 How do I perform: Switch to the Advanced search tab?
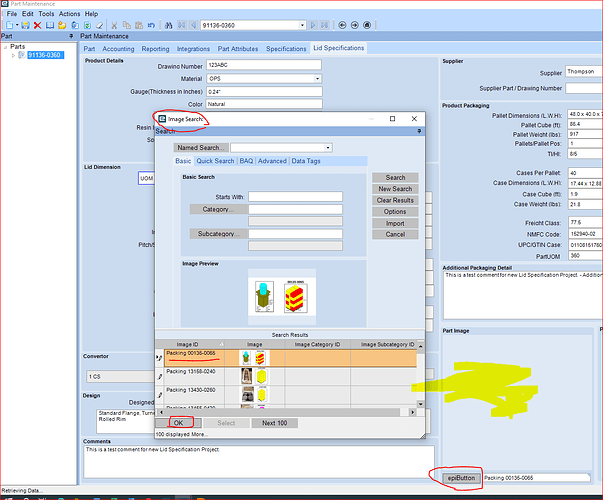pos(272,161)
